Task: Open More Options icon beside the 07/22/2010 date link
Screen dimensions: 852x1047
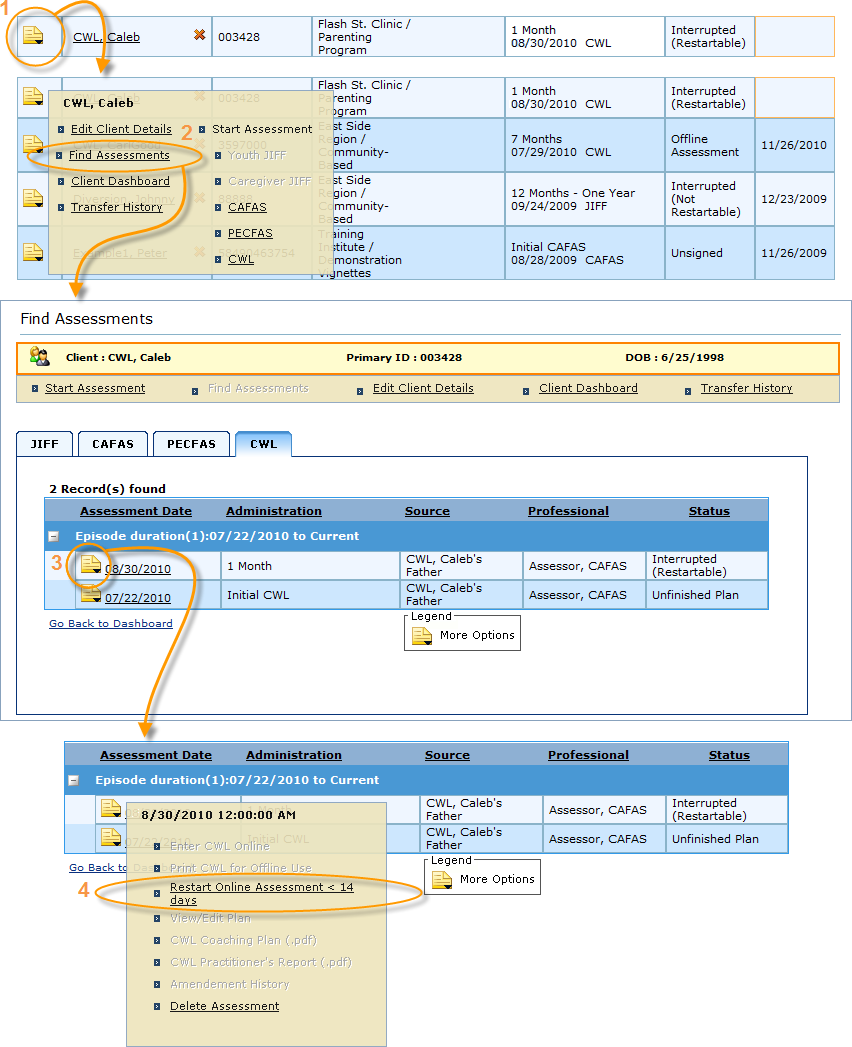Action: pyautogui.click(x=91, y=594)
